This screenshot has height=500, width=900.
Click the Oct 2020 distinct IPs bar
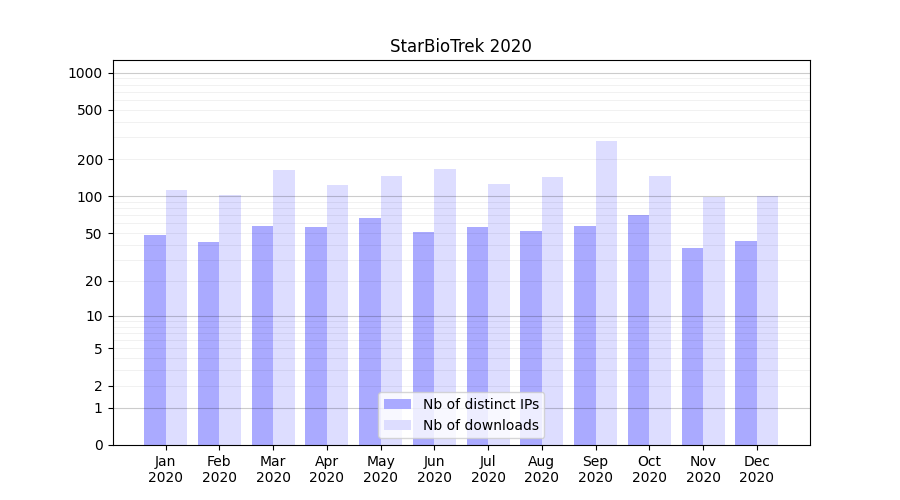pos(638,330)
